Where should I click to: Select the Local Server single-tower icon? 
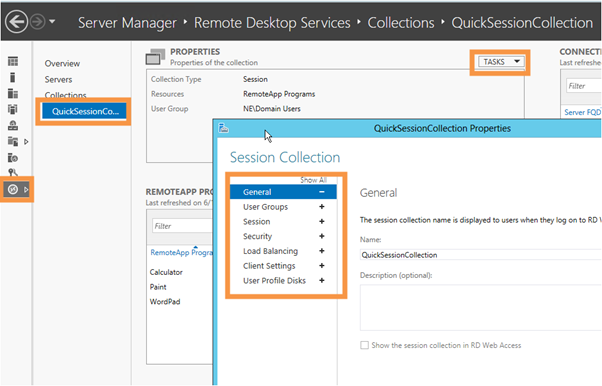[x=13, y=78]
